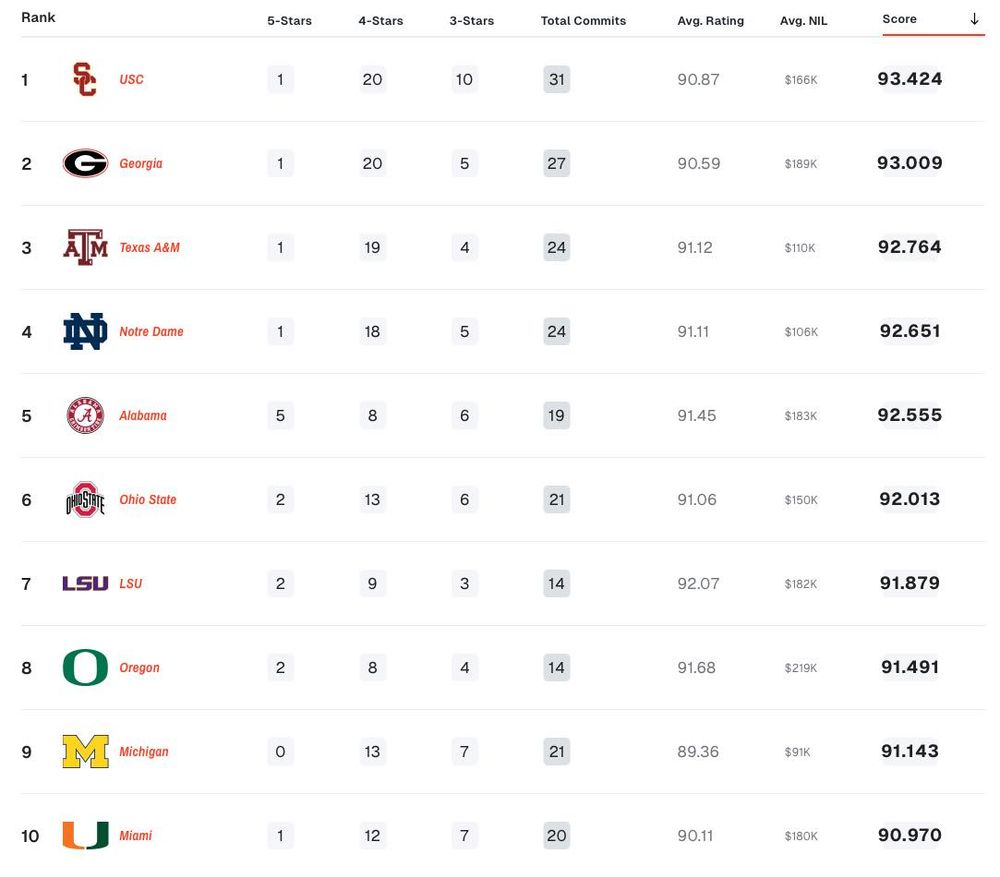Sort by Total Commits column header

[x=583, y=21]
